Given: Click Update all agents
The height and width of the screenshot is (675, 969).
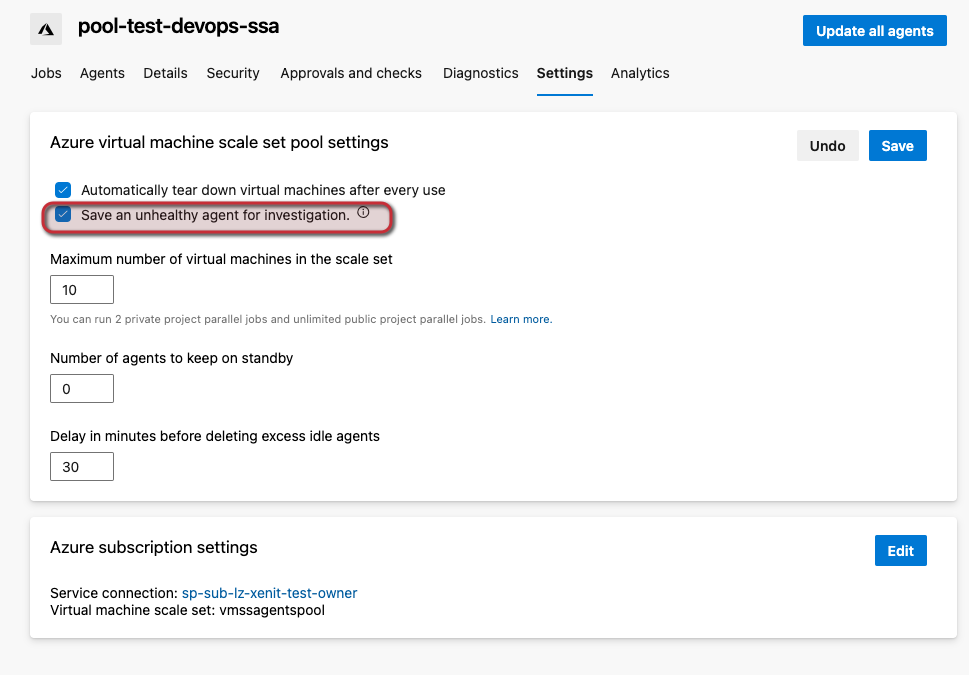Looking at the screenshot, I should (x=874, y=30).
